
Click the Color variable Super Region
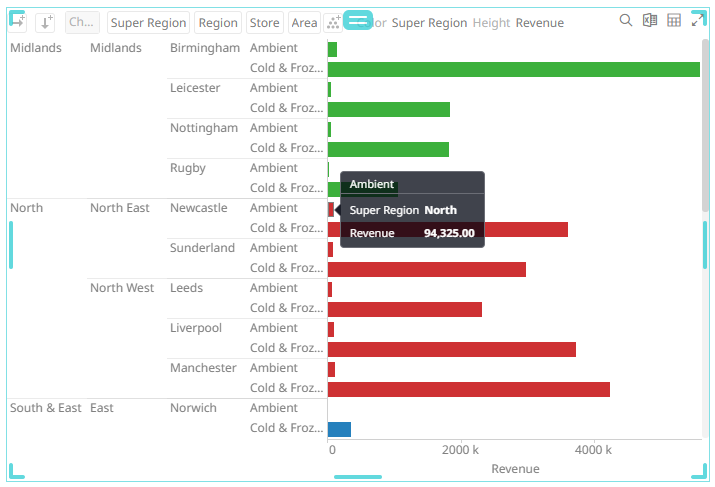(x=429, y=23)
